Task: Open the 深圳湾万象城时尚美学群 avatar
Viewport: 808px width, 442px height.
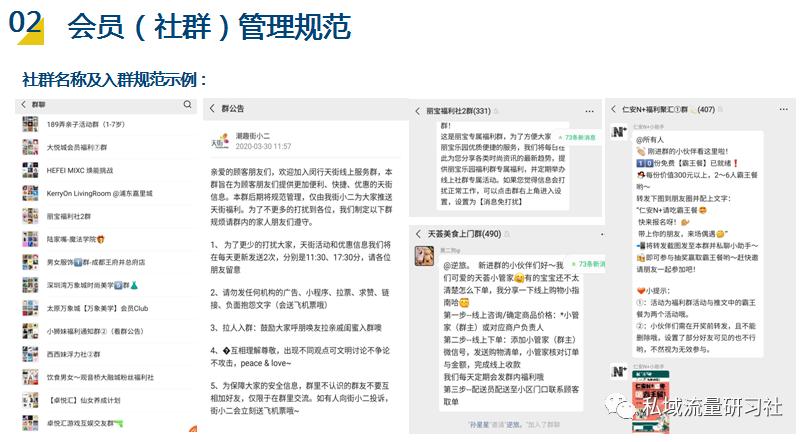Action: pos(30,285)
